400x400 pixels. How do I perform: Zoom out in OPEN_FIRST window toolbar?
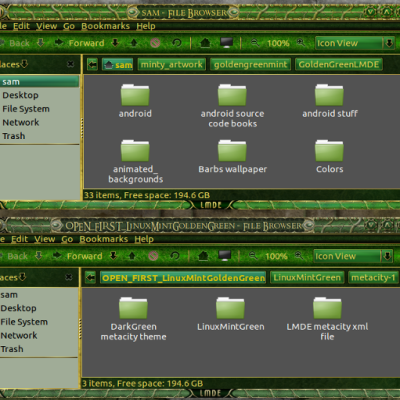click(x=253, y=256)
